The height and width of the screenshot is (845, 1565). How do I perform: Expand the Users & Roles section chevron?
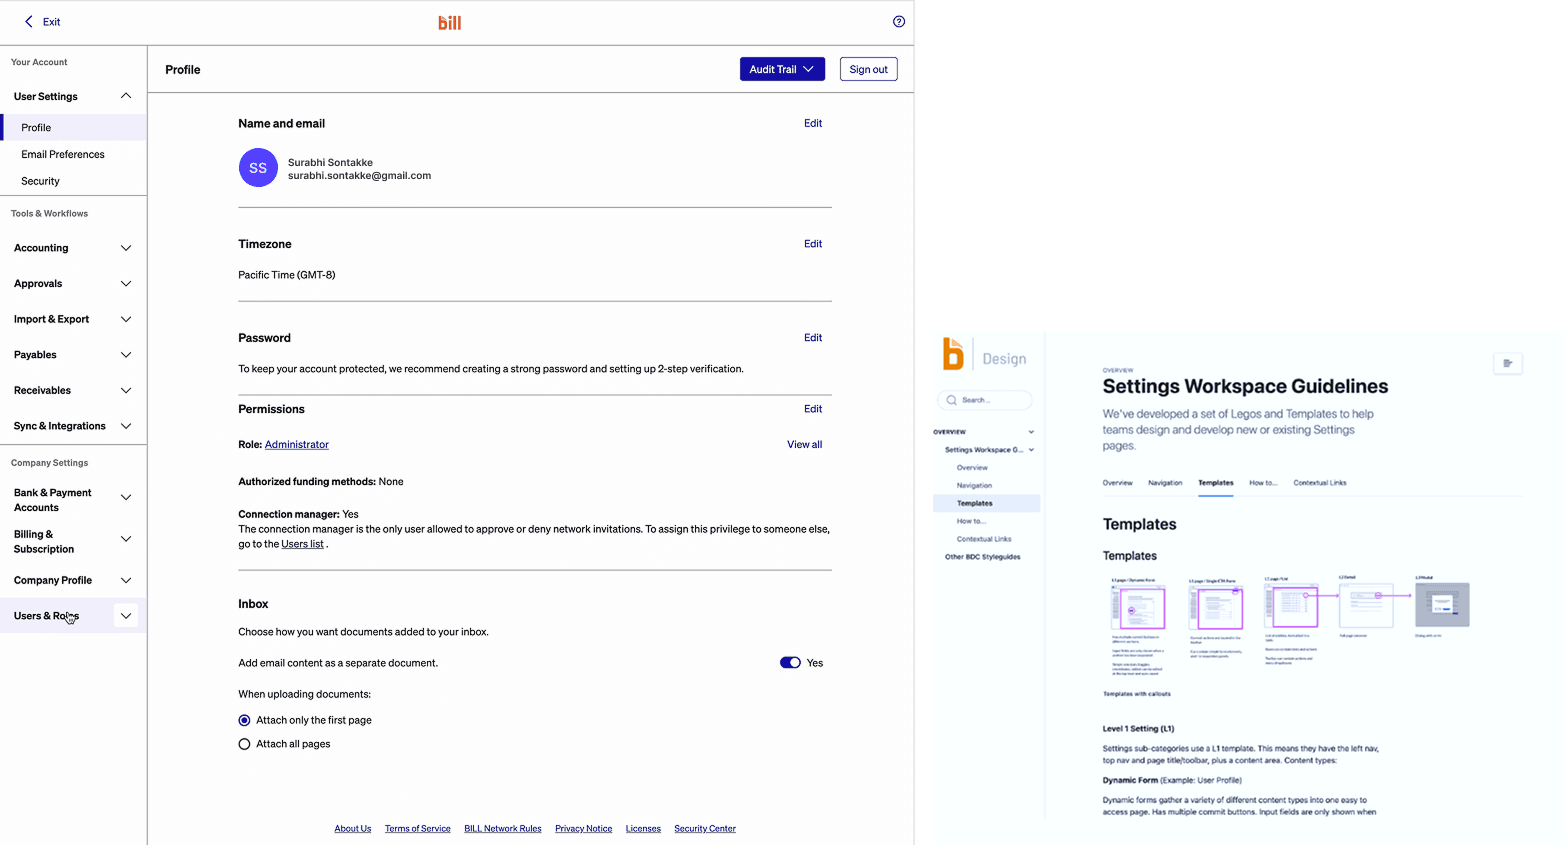point(126,616)
